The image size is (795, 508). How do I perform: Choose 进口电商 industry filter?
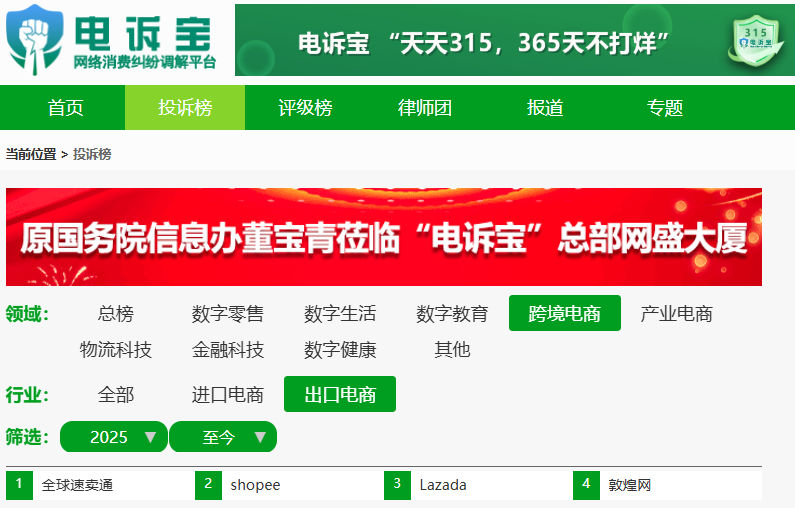(228, 394)
